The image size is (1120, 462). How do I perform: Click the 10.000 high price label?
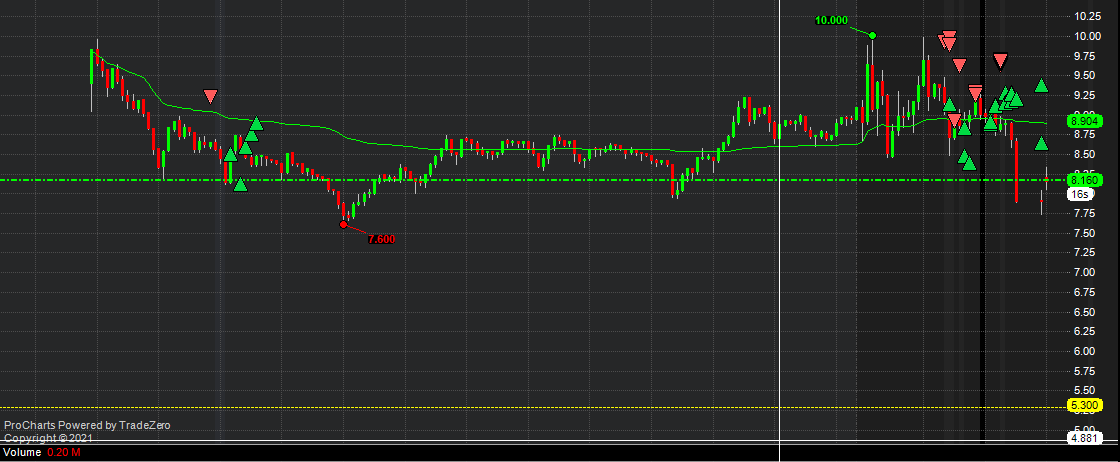tap(831, 20)
